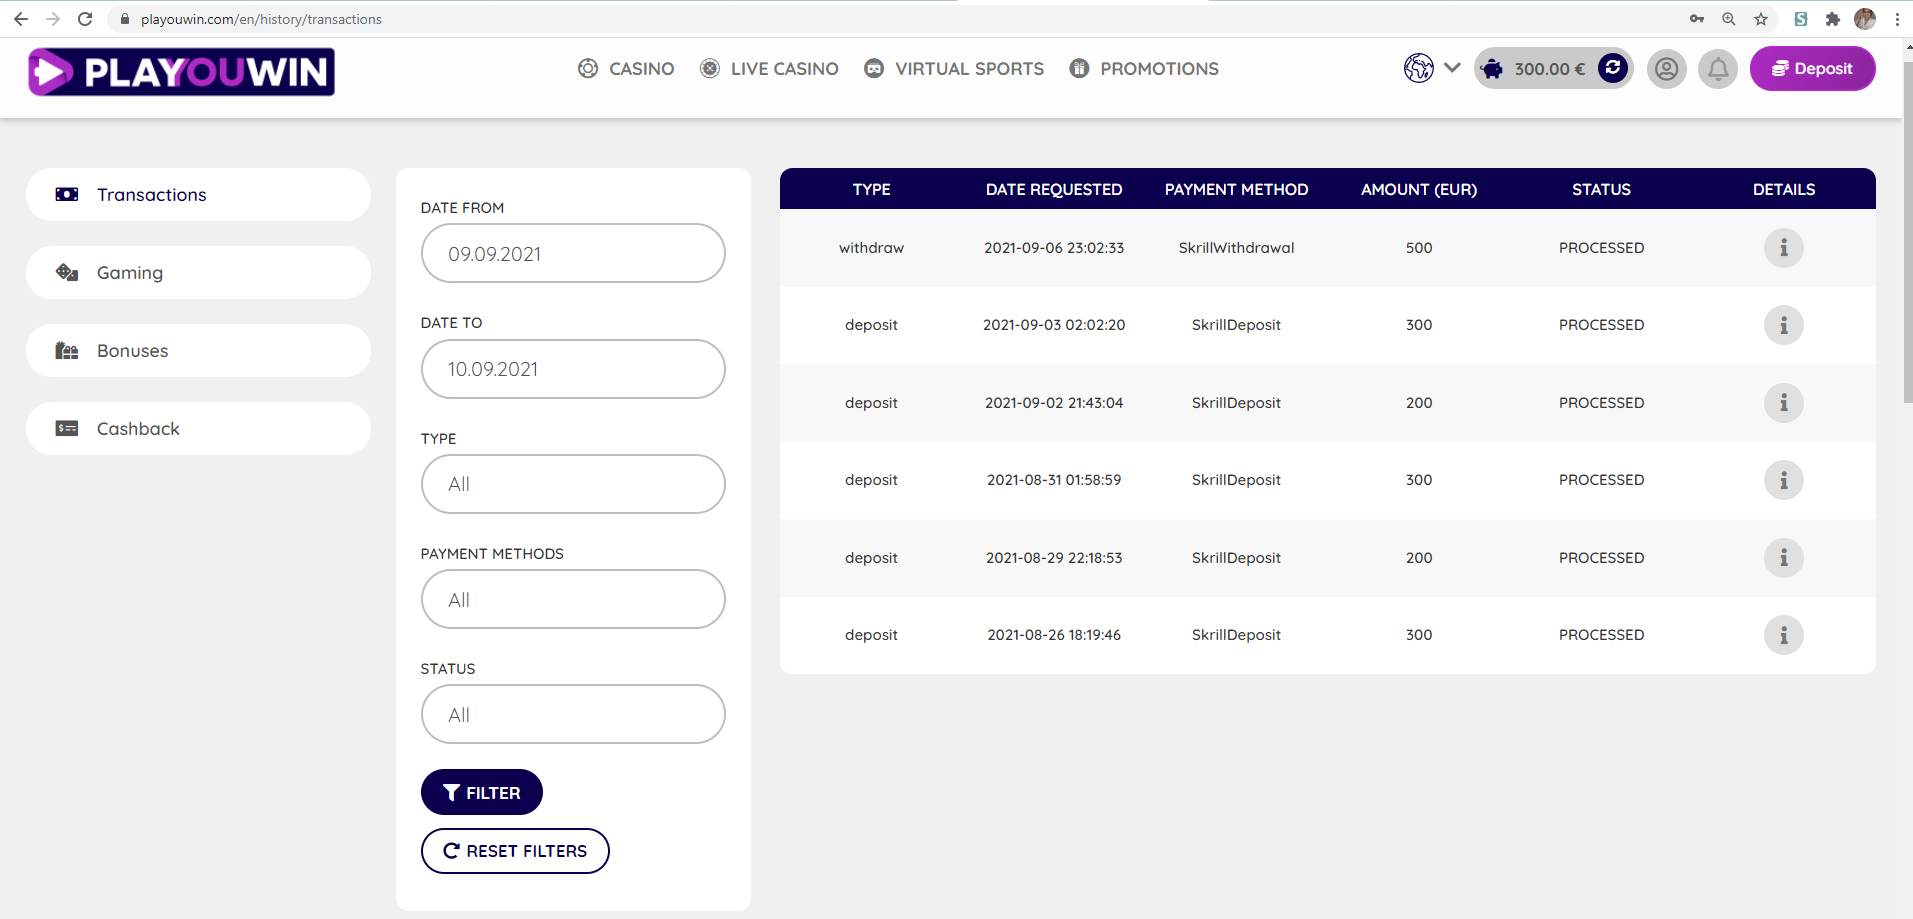Click the PAYMENT METHOD column header
Screen dimensions: 1913x919
coord(1236,189)
